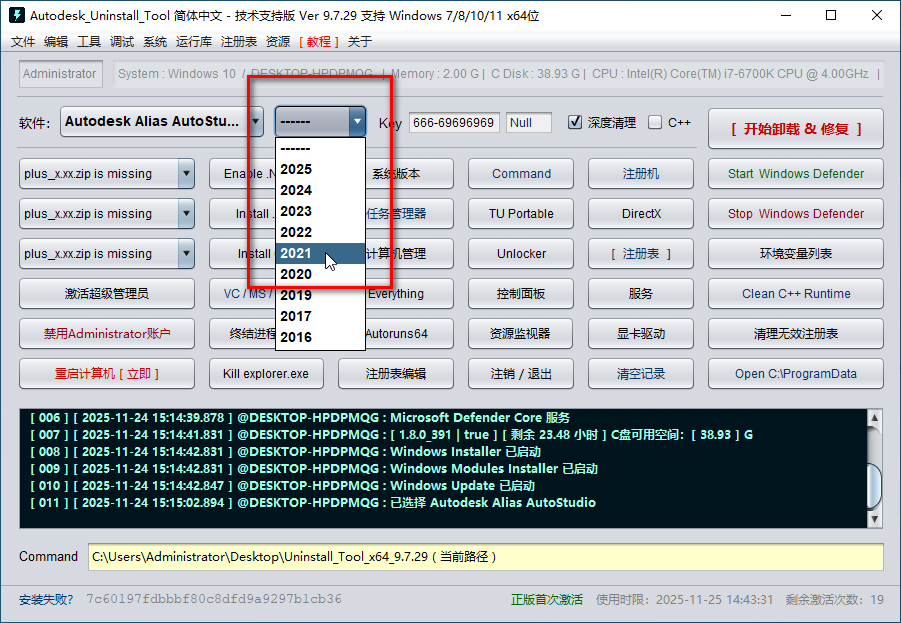The height and width of the screenshot is (623, 901).
Task: Click the Null input field
Action: tap(529, 122)
